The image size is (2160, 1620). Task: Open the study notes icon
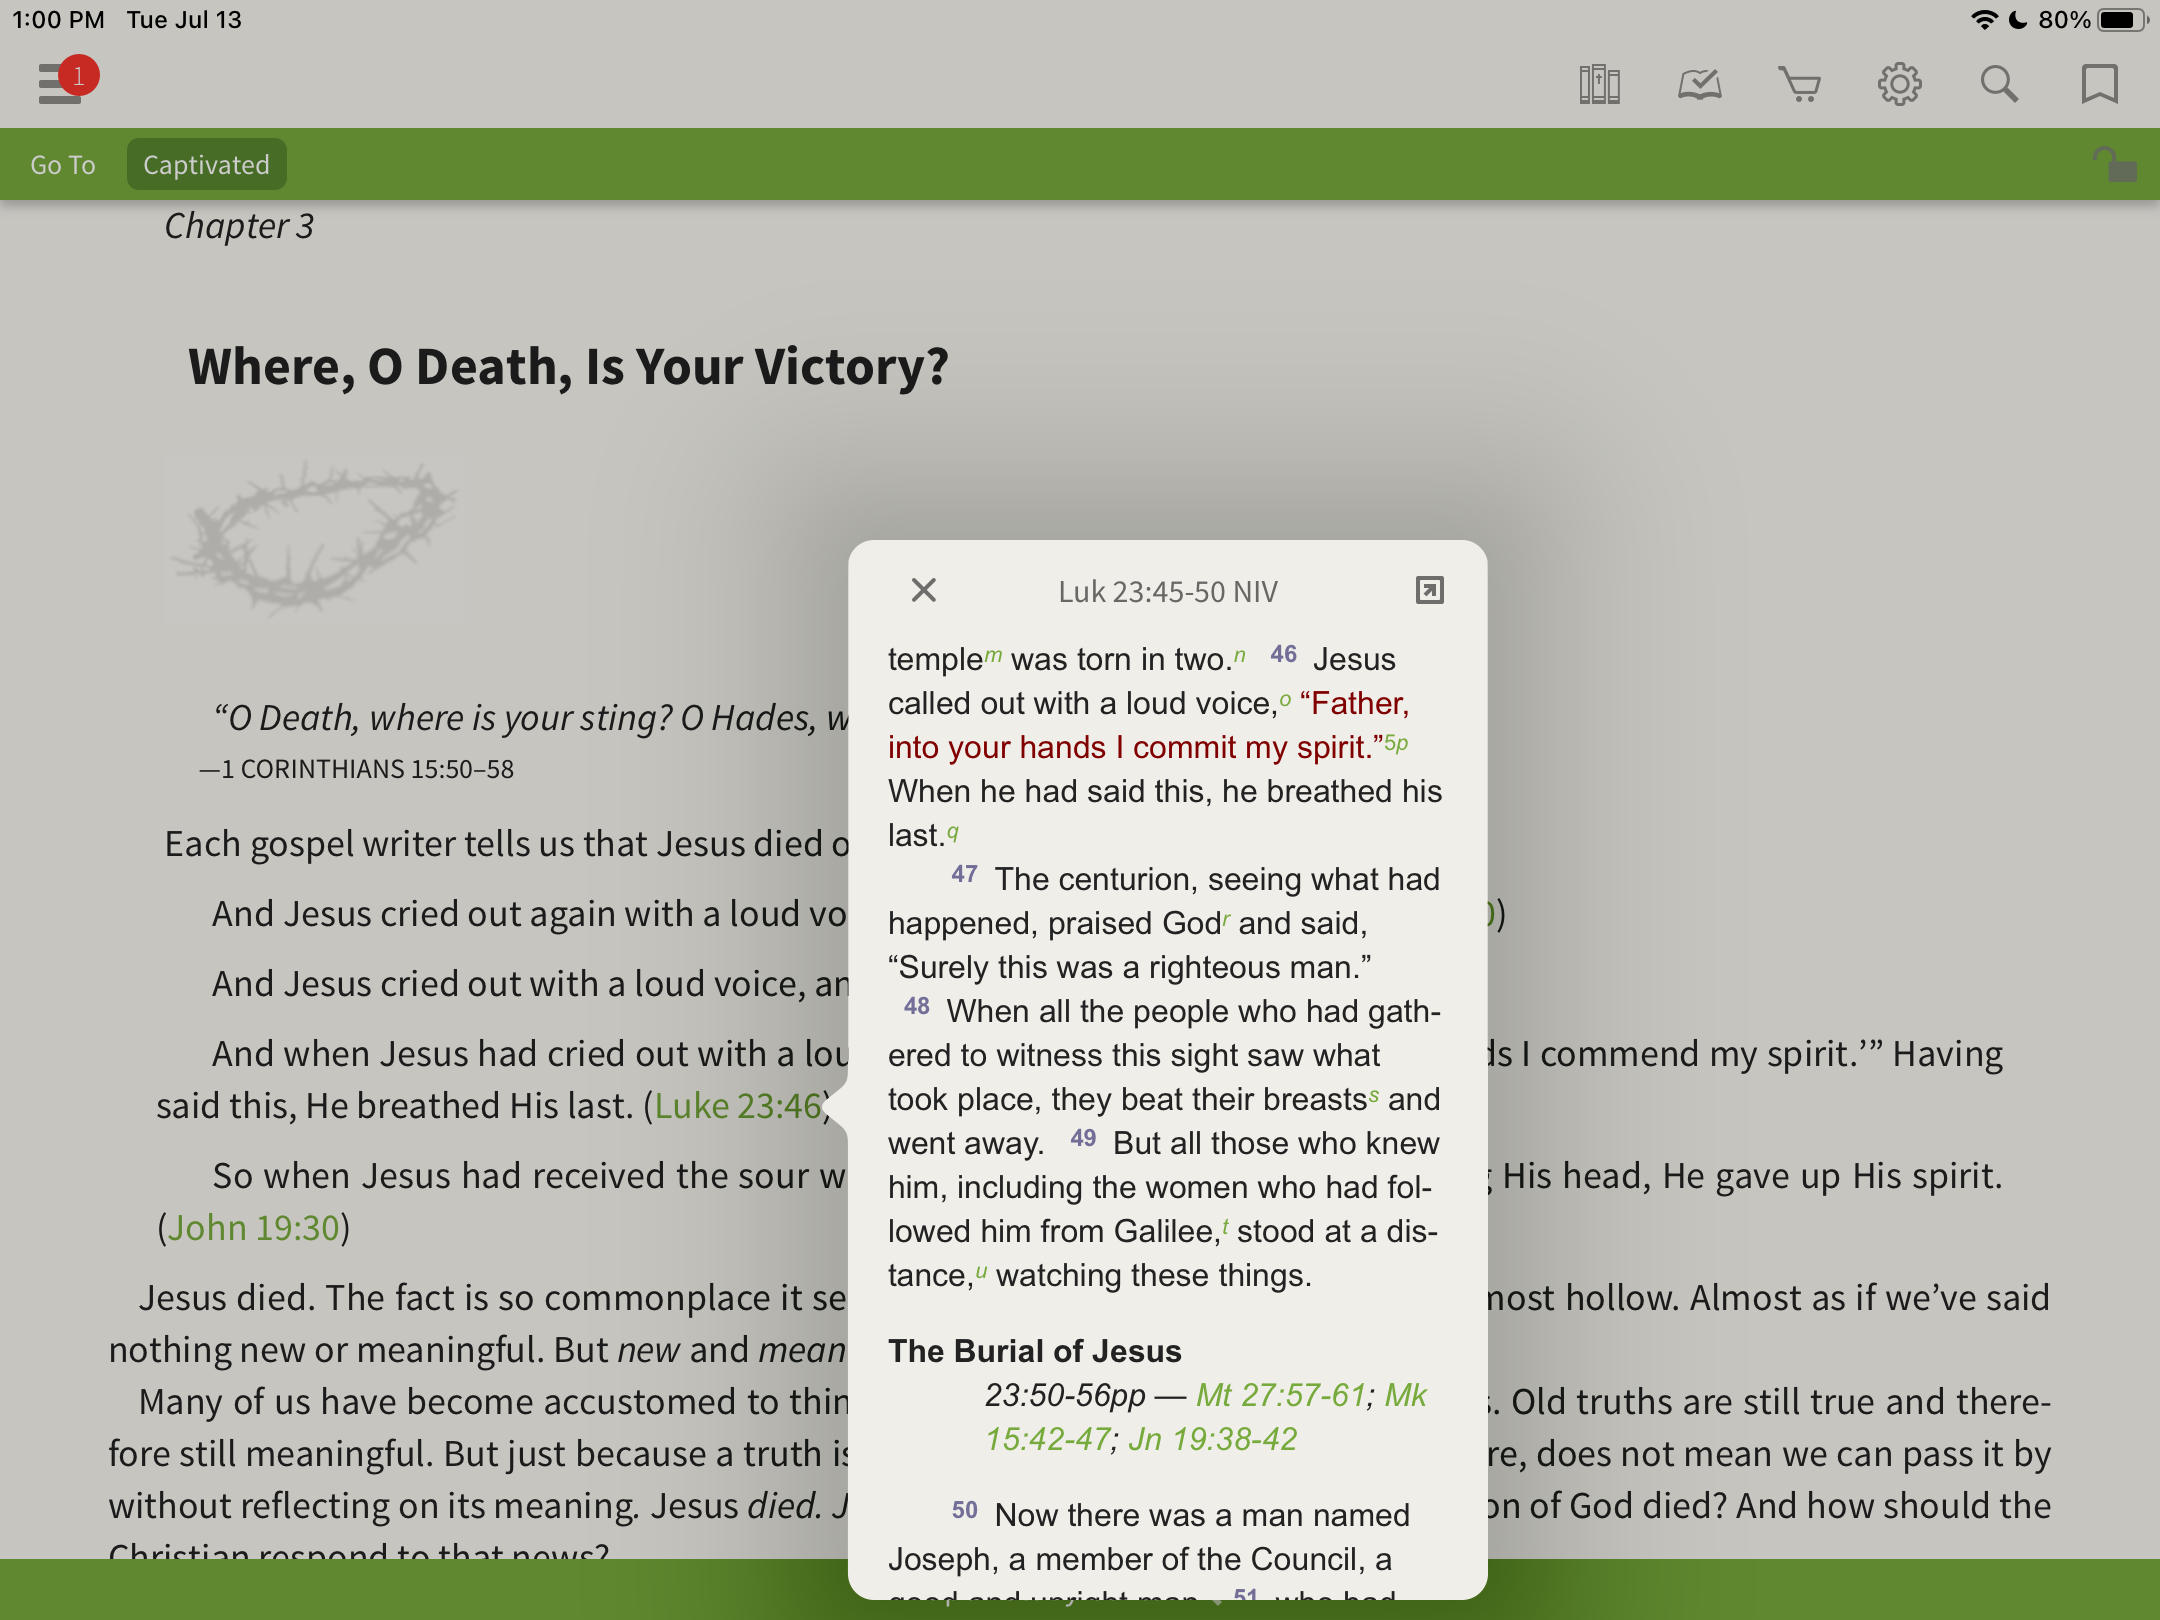1699,85
